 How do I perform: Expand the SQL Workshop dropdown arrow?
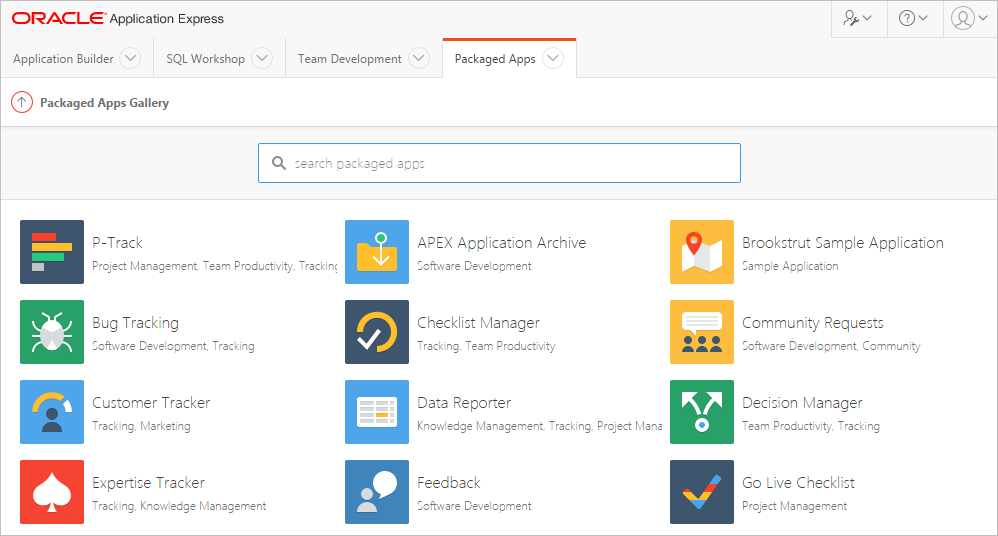pyautogui.click(x=261, y=59)
